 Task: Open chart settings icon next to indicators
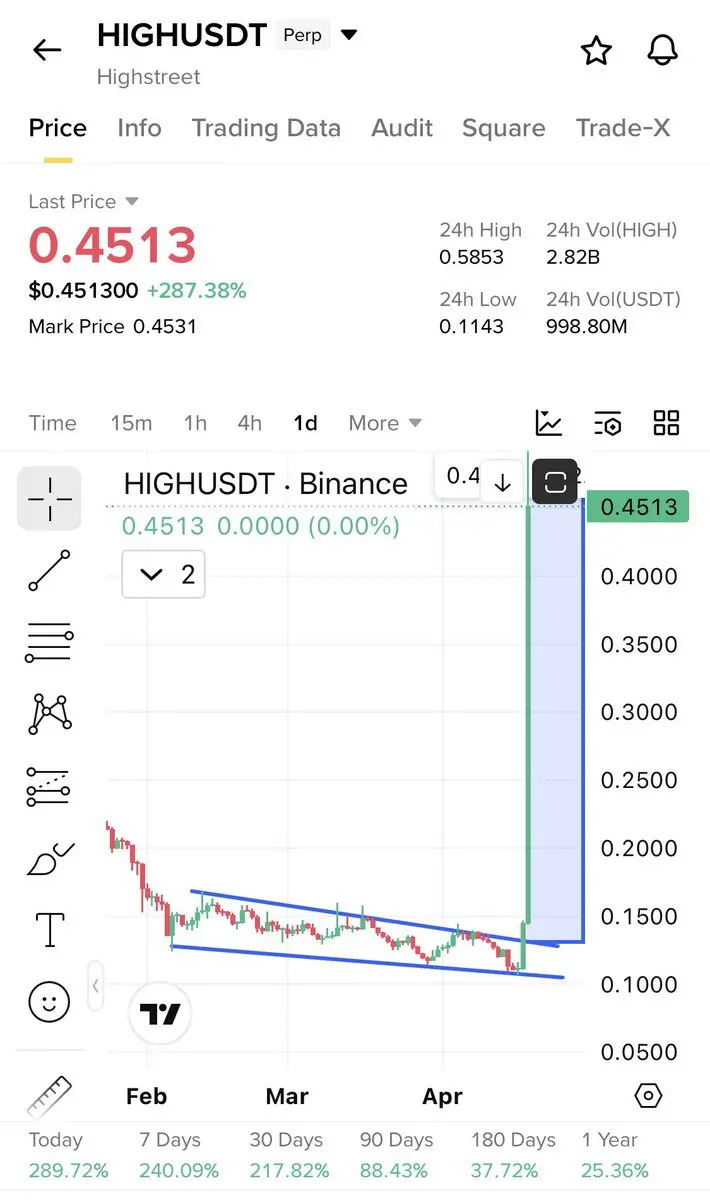pyautogui.click(x=607, y=423)
